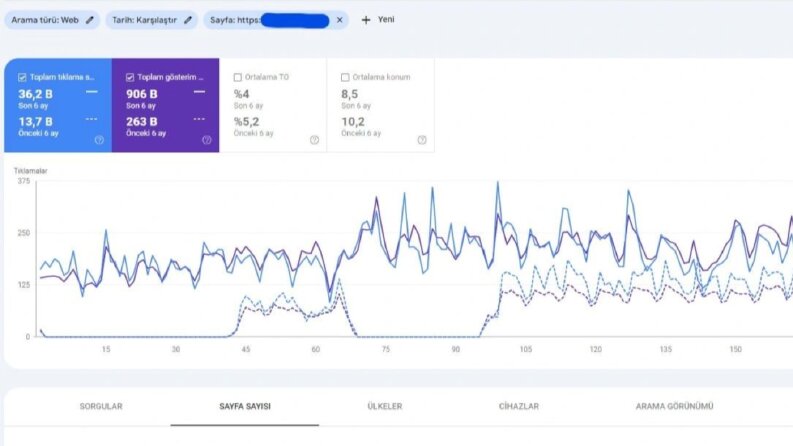This screenshot has height=446, width=793.
Task: Click the 250 y-axis label
Action: pos(24,233)
